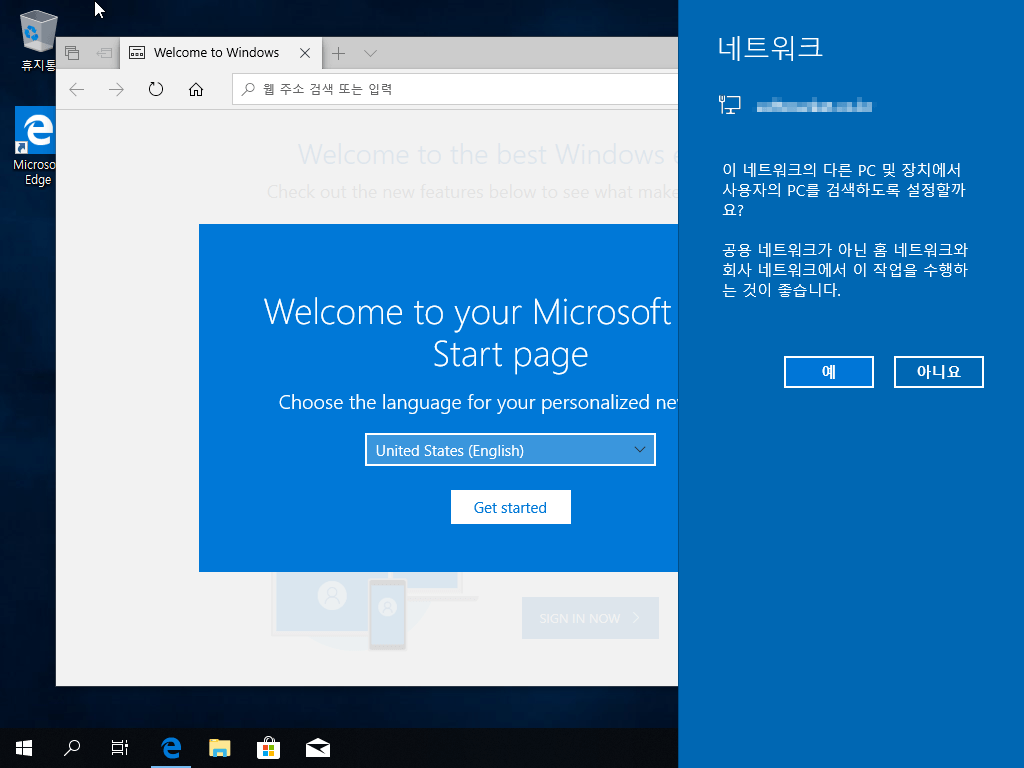The image size is (1024, 768).
Task: Click the search icon in address bar
Action: [248, 89]
